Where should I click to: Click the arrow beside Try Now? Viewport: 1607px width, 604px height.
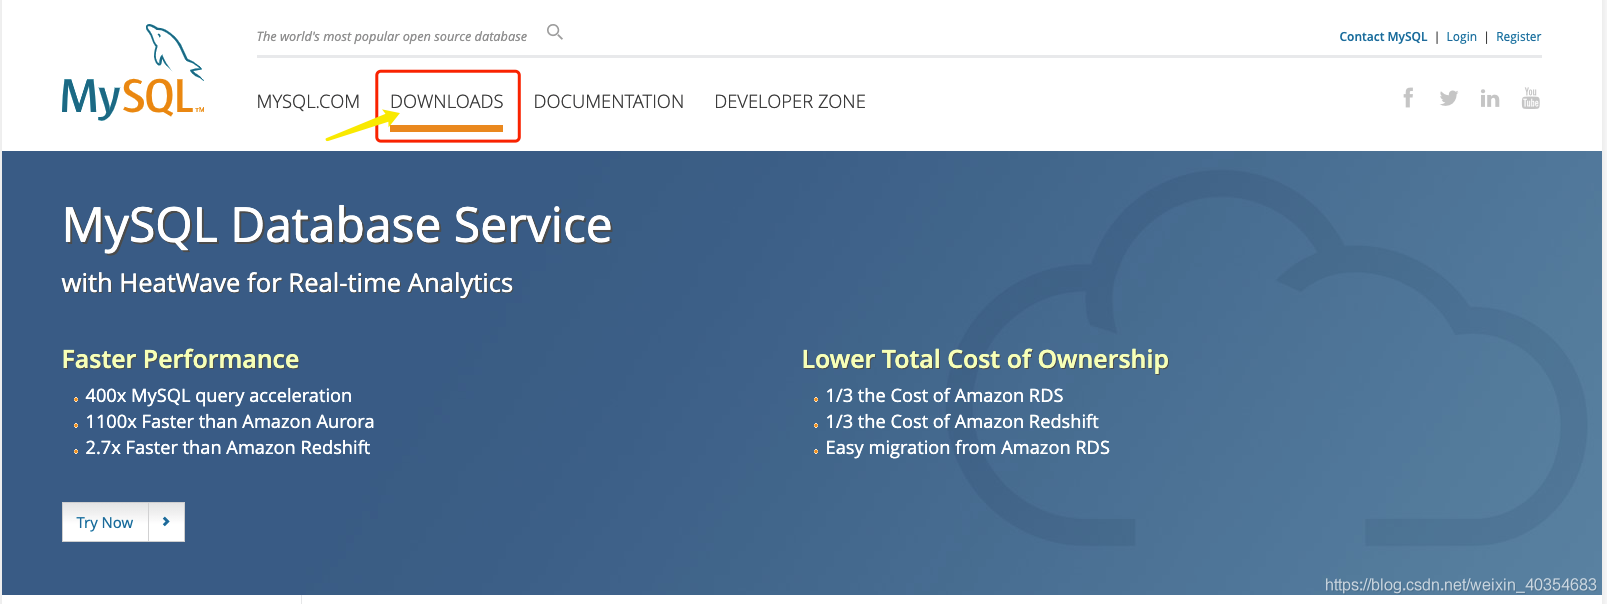point(166,522)
